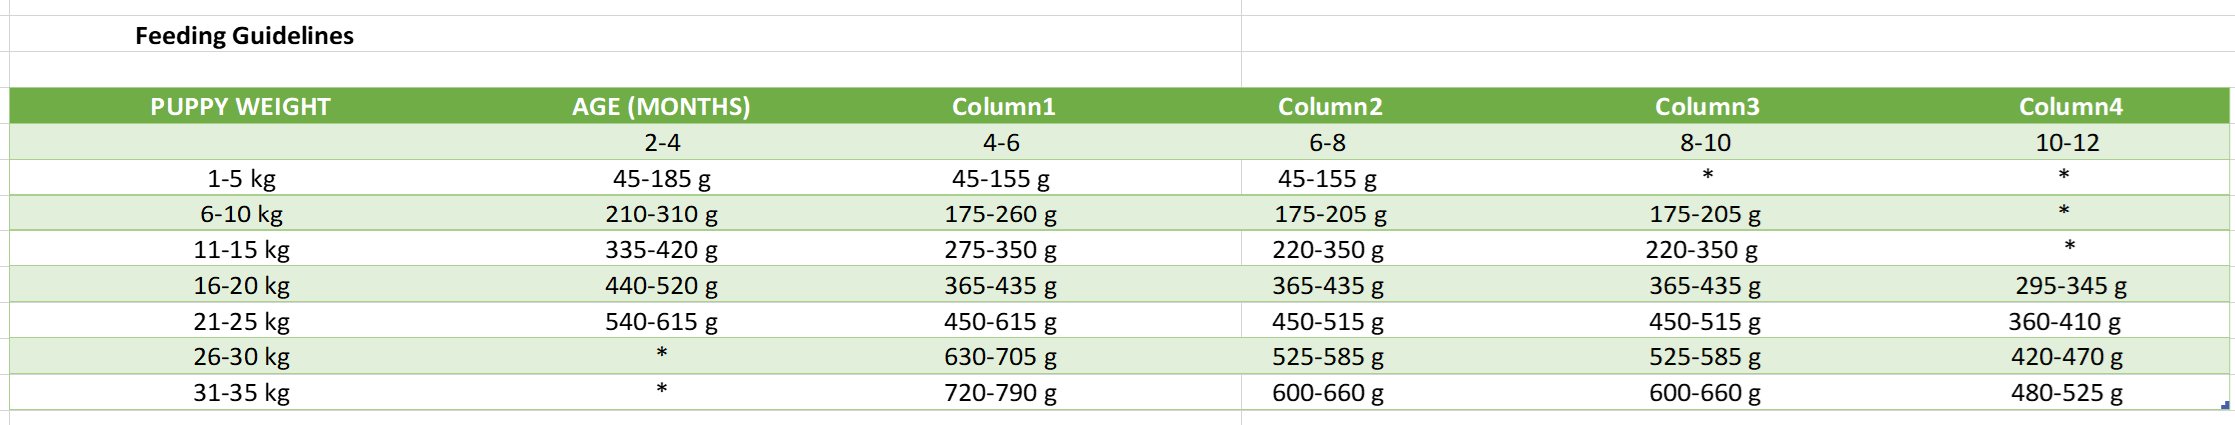Click the 295-345 g cell
This screenshot has height=425, width=2235.
click(2070, 286)
